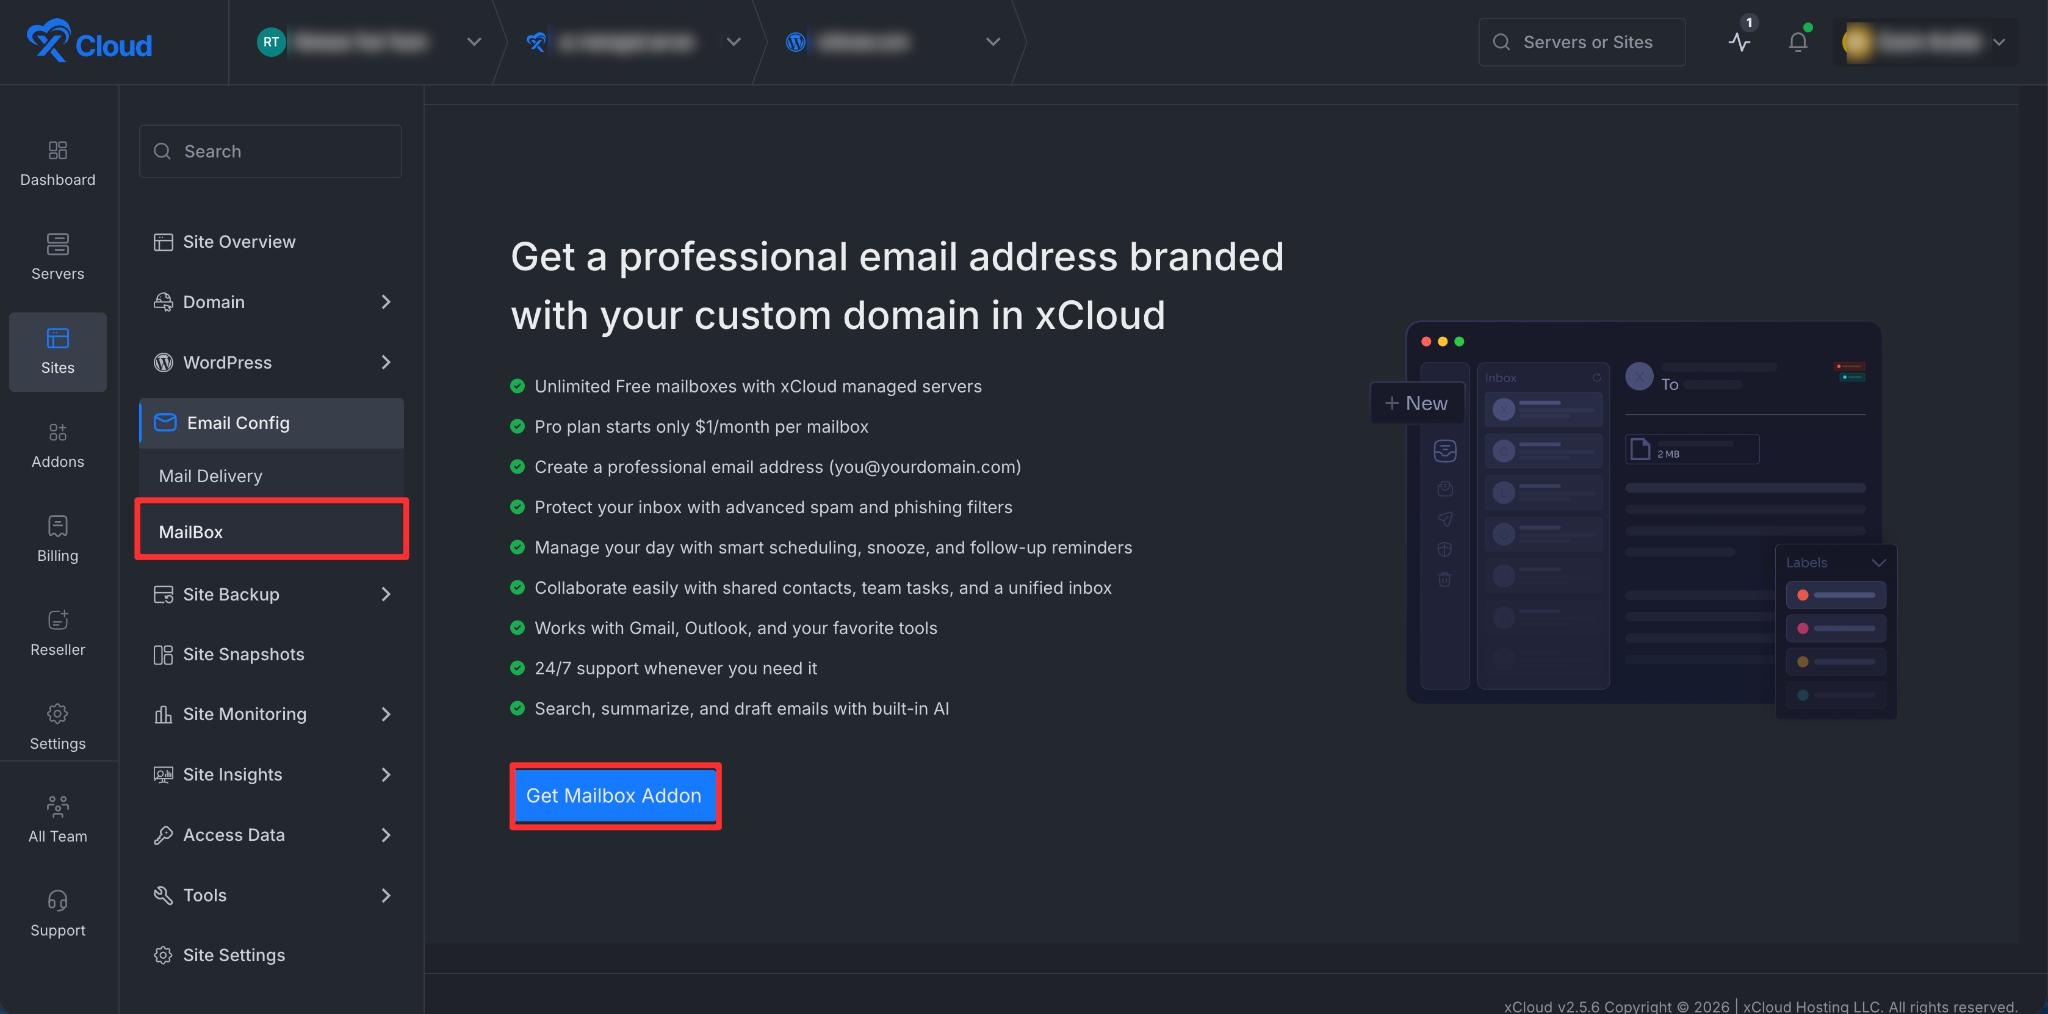The height and width of the screenshot is (1014, 2048).
Task: Open the RT team dropdown
Action: [x=370, y=42]
